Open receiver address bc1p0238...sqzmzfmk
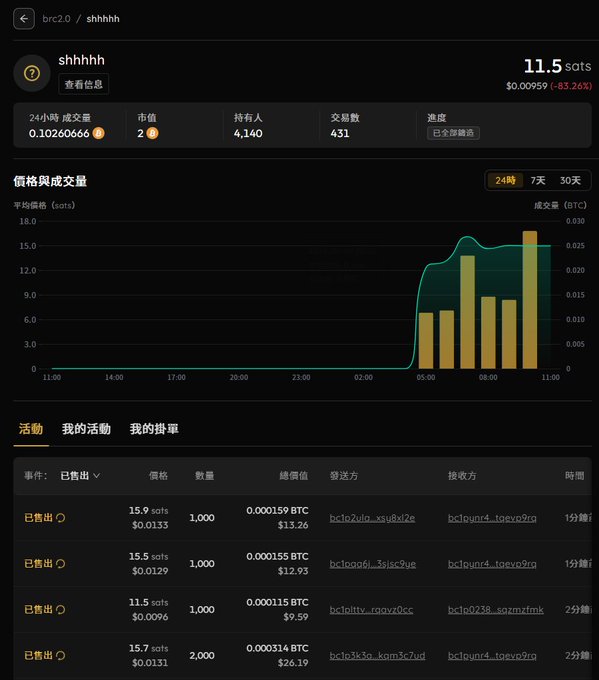The width and height of the screenshot is (599, 680). point(496,610)
